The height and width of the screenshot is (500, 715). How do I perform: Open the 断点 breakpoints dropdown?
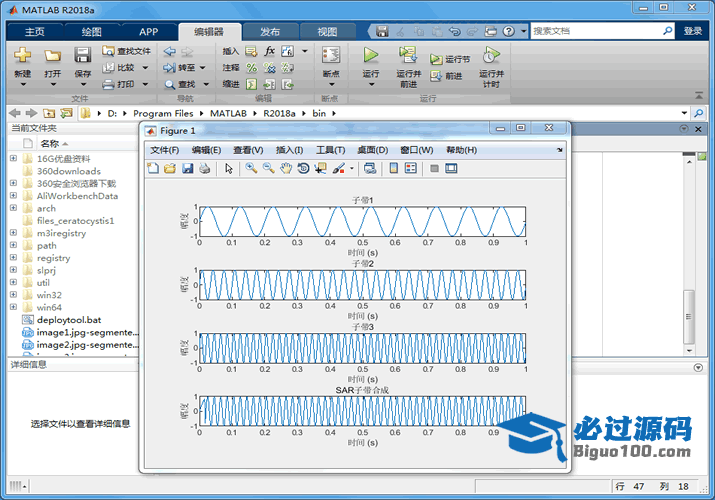(x=330, y=84)
